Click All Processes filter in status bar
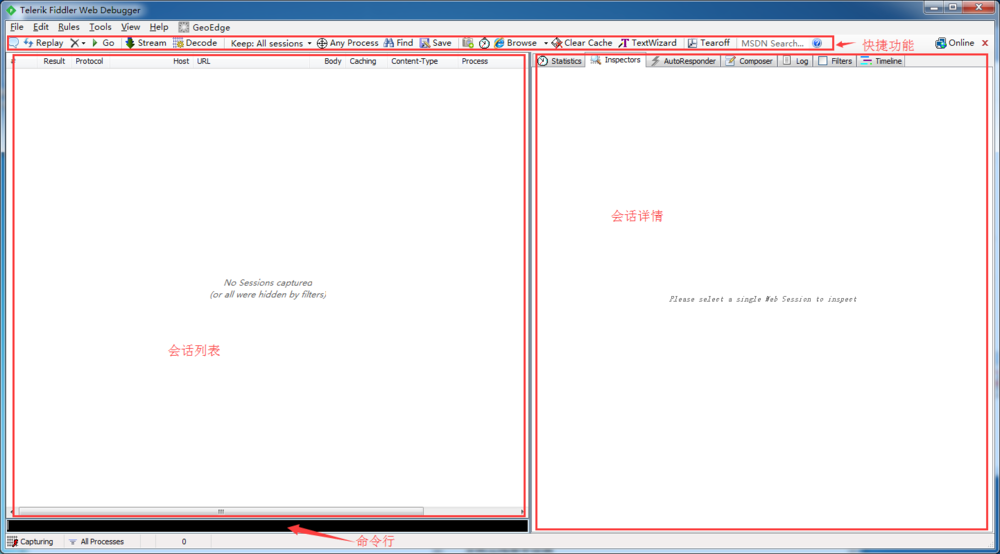This screenshot has width=1000, height=554. [96, 541]
